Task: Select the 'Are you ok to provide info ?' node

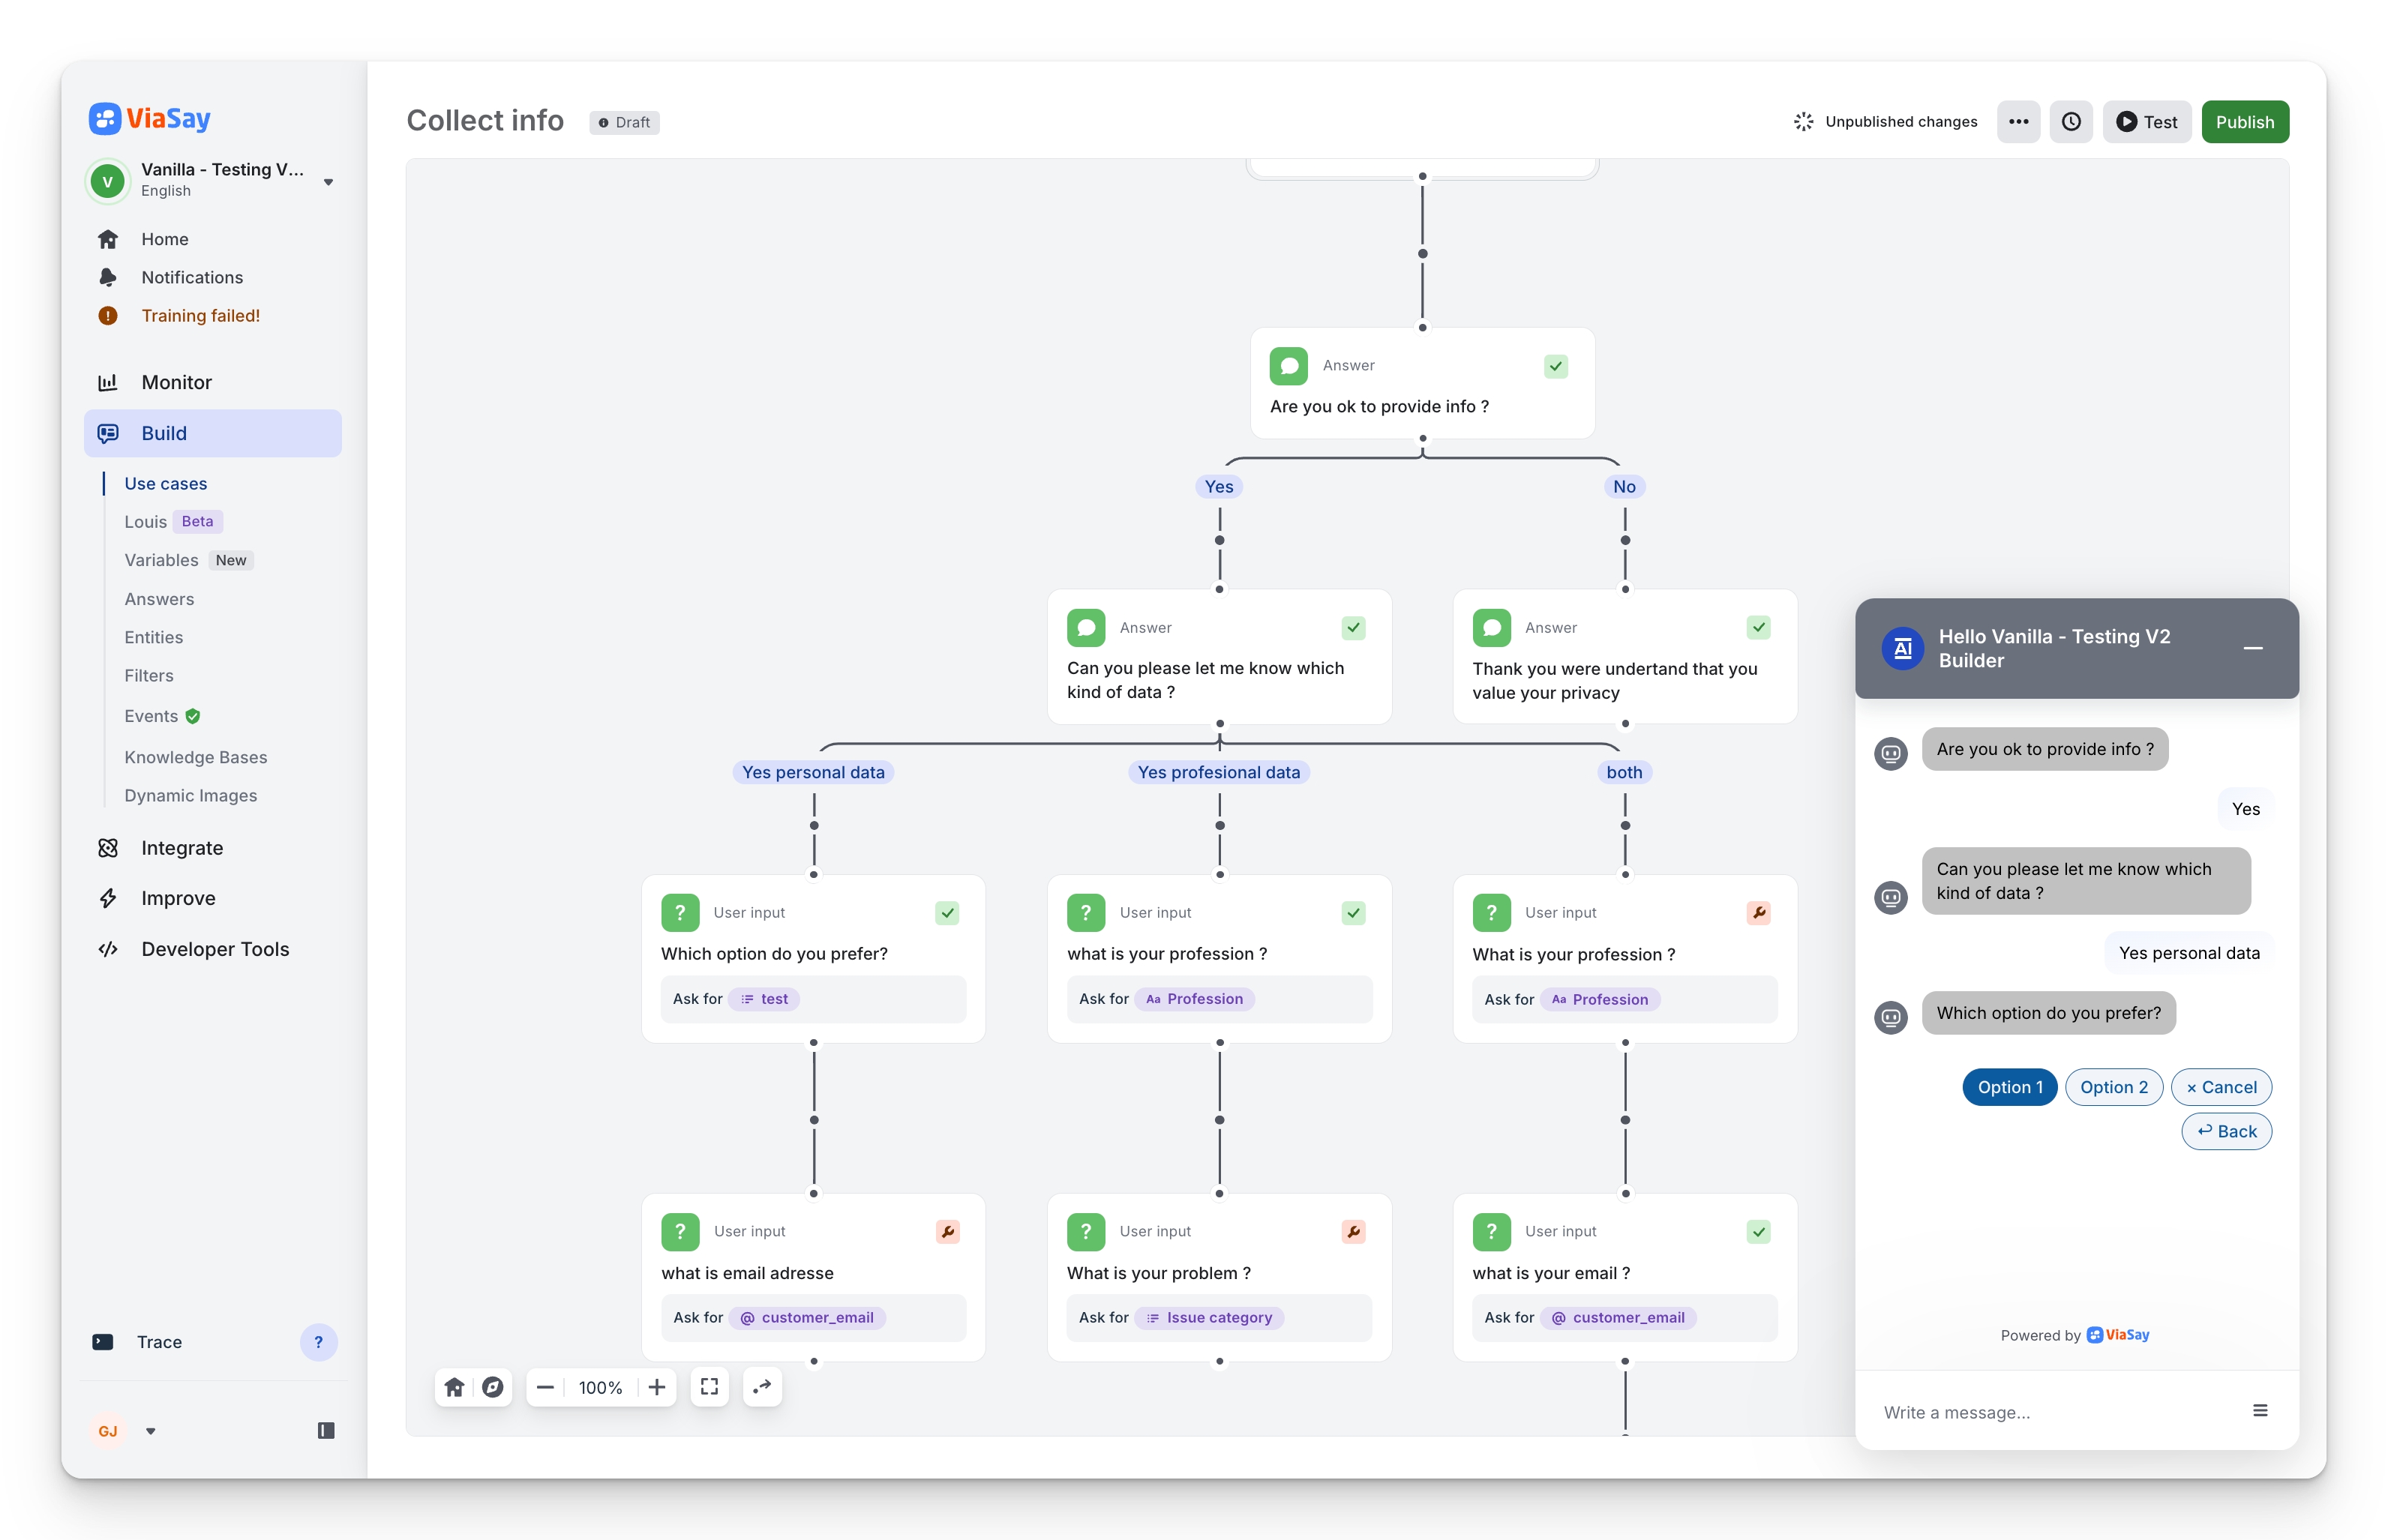Action: click(1422, 383)
